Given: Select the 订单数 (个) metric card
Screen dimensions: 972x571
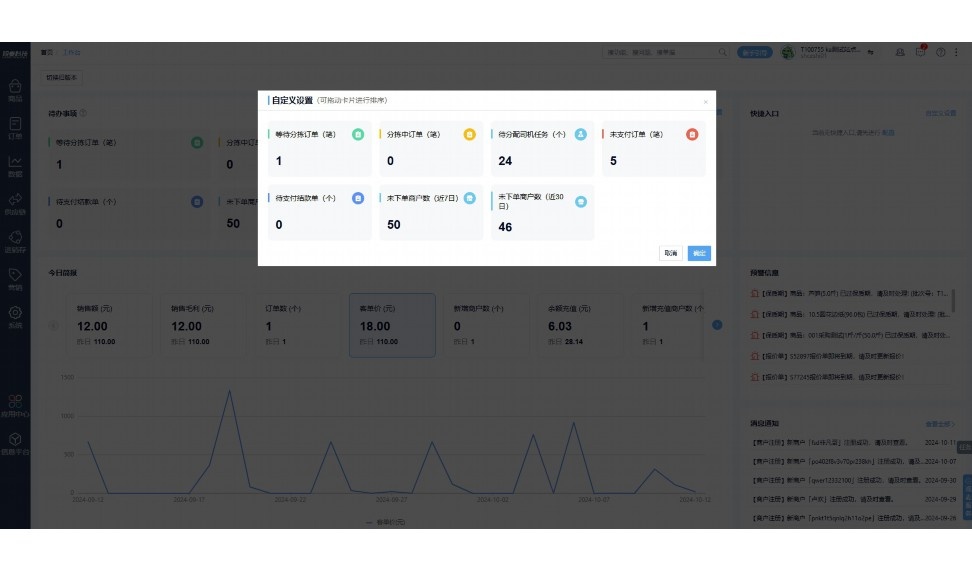Looking at the screenshot, I should [x=298, y=325].
